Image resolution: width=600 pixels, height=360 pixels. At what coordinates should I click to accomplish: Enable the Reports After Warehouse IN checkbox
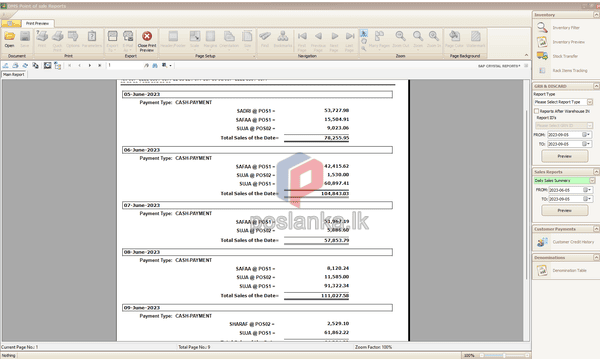(536, 111)
